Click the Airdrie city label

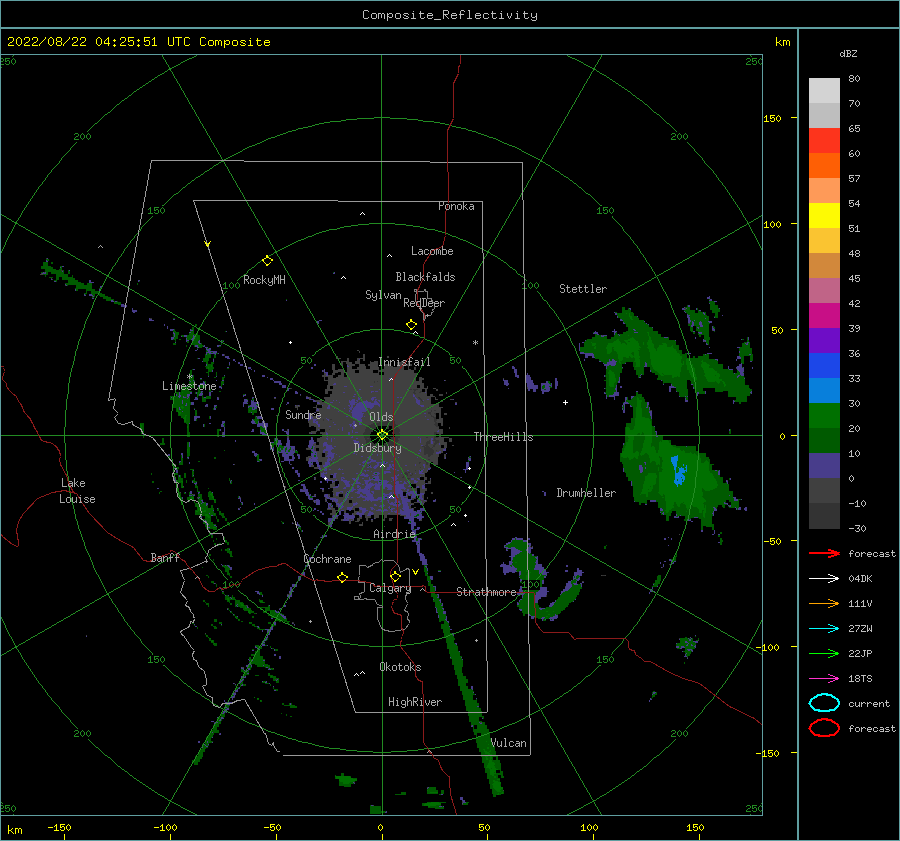click(x=394, y=534)
